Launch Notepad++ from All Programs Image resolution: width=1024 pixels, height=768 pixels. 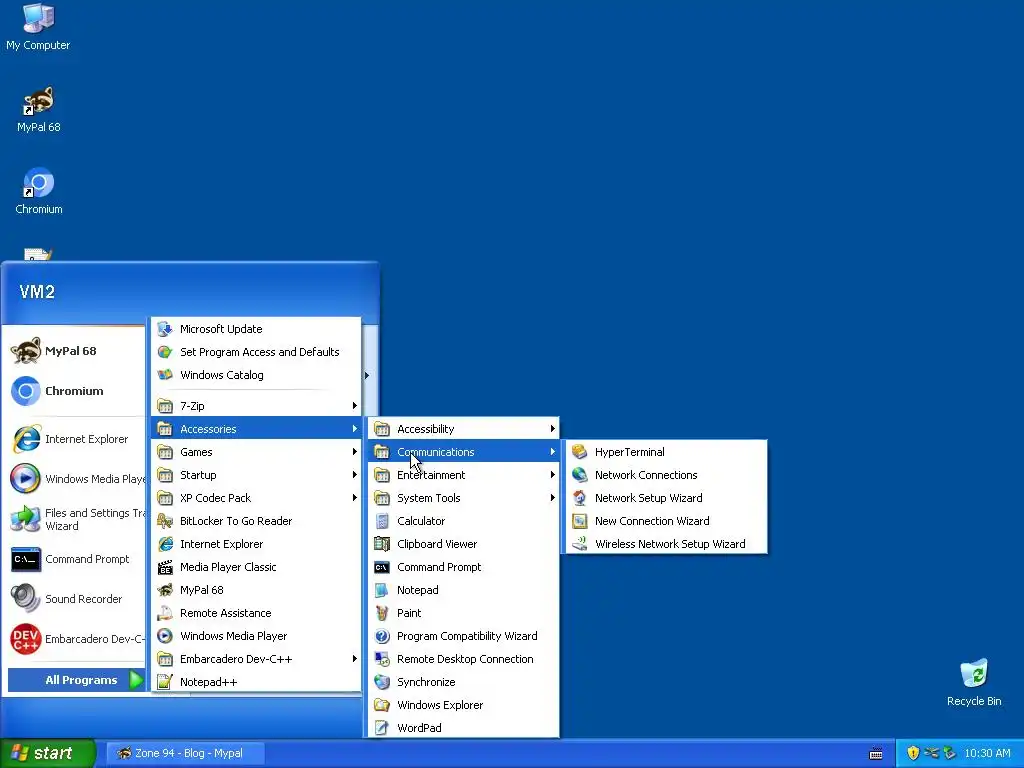[256, 682]
